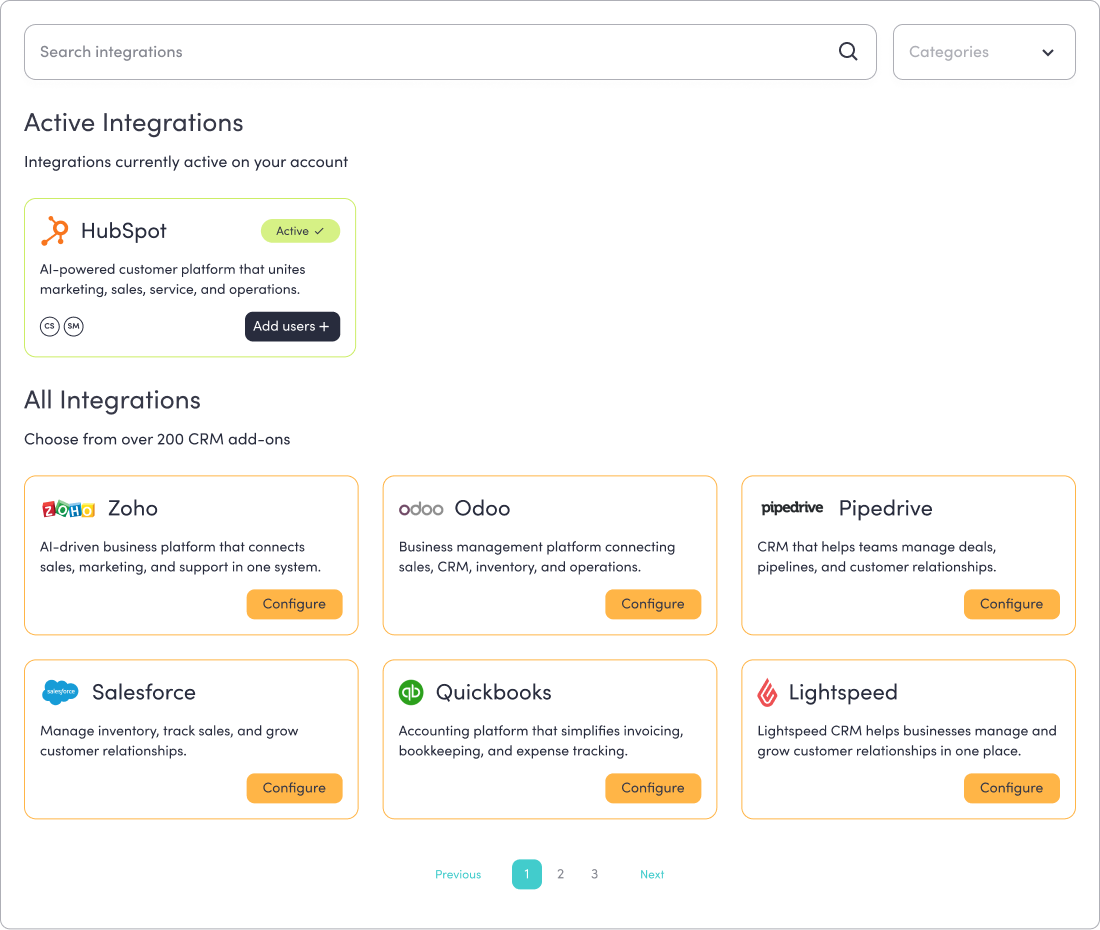1100x930 pixels.
Task: Click the search magnifier icon
Action: pos(848,52)
